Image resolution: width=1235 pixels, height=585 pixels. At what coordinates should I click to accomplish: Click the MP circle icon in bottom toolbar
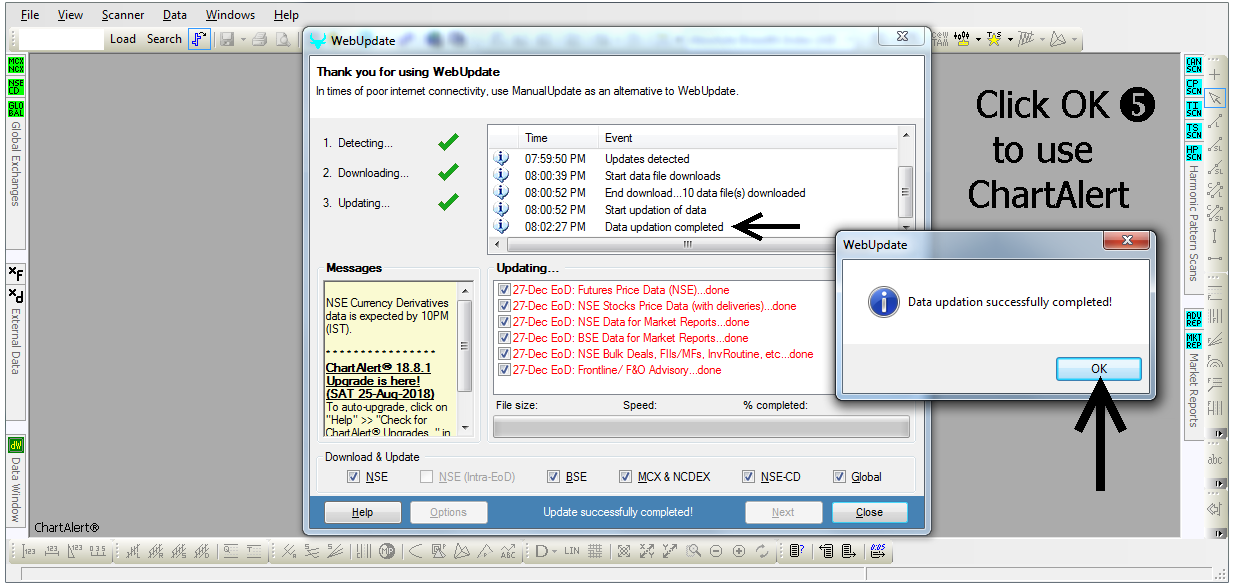click(387, 551)
